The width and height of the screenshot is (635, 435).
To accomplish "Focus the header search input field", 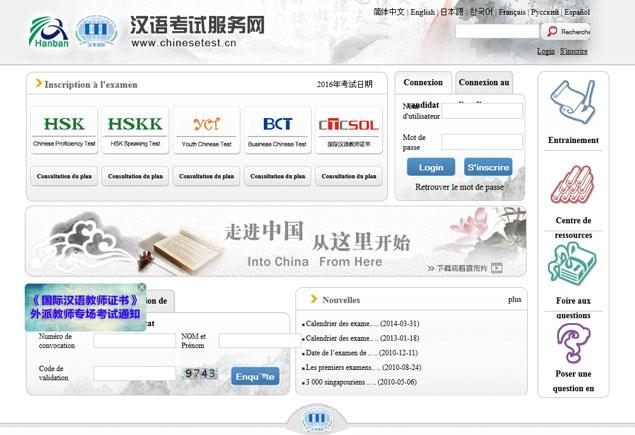I will pos(497,31).
